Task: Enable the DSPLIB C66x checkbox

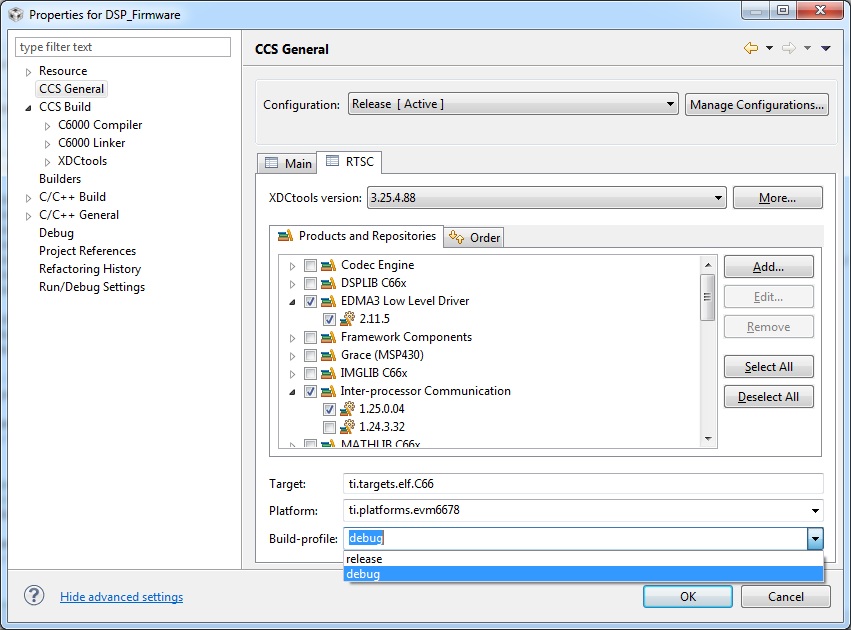Action: 310,283
